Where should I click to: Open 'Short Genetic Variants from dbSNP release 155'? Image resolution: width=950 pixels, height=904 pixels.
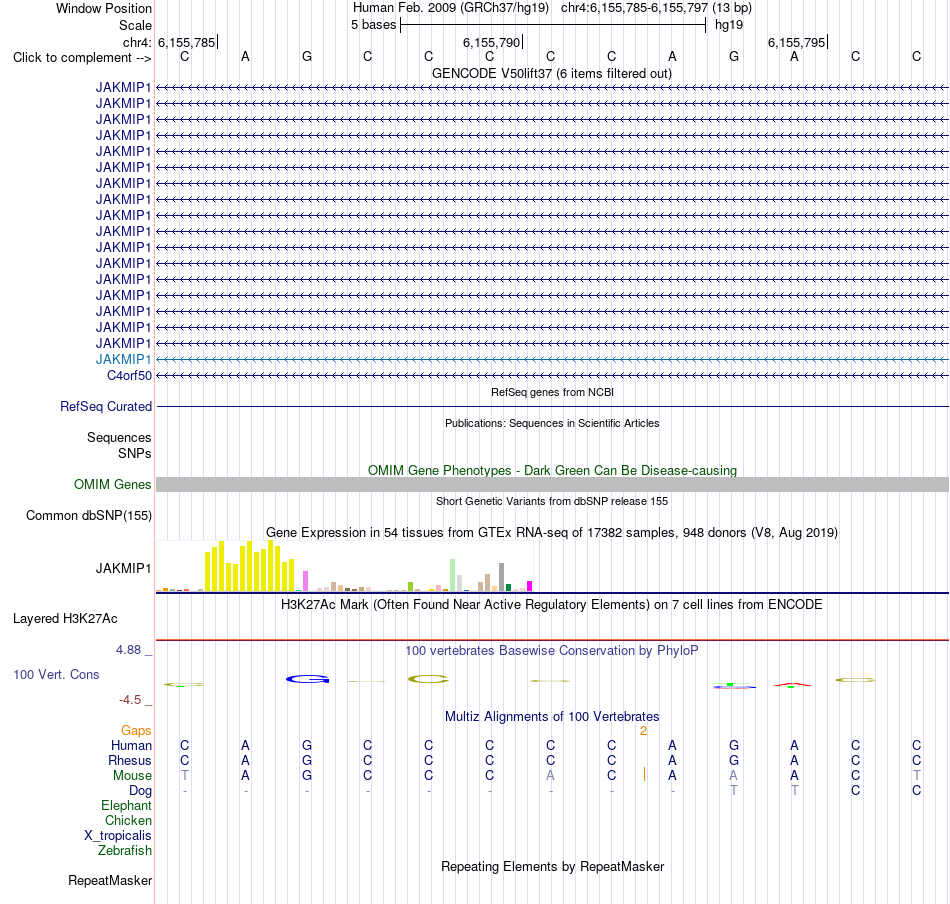pos(552,501)
